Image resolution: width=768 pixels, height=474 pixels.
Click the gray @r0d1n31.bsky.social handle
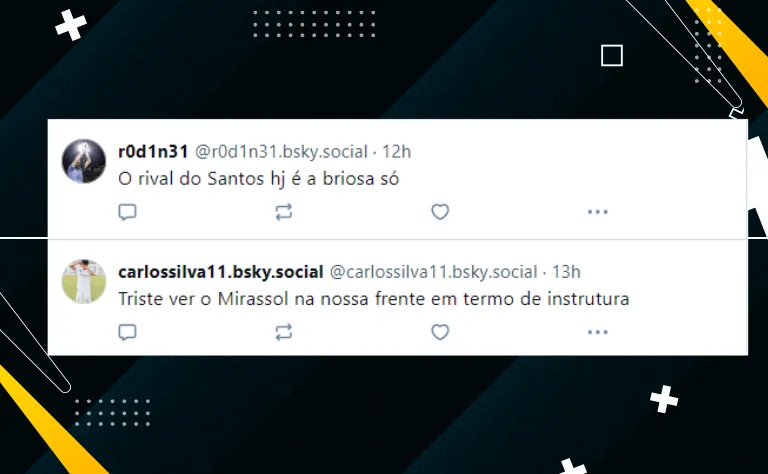click(281, 152)
